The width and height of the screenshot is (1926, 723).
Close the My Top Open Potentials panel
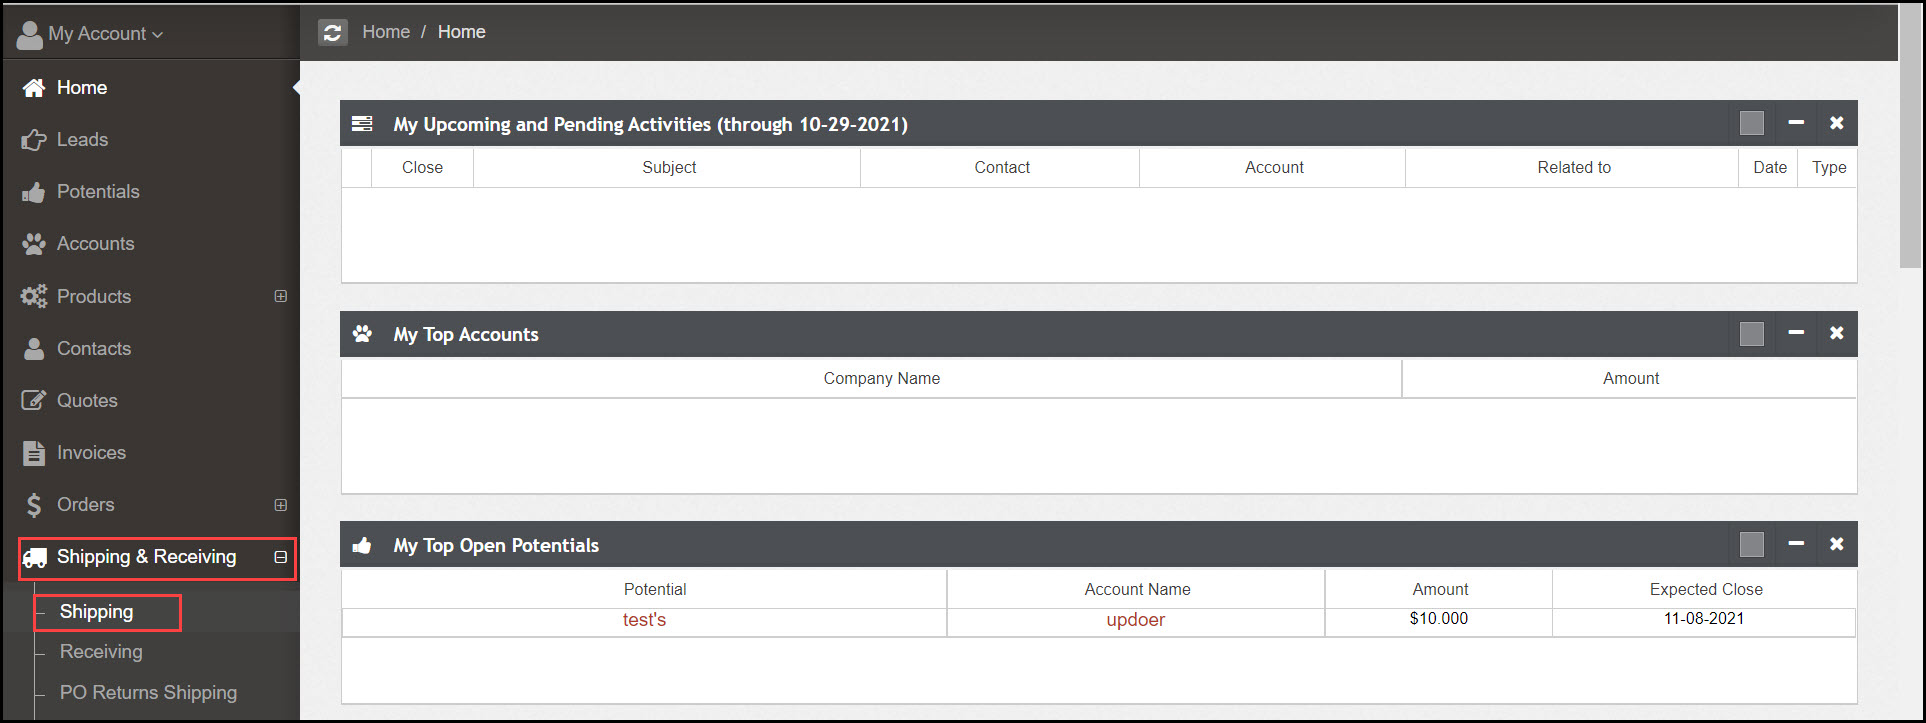1837,544
